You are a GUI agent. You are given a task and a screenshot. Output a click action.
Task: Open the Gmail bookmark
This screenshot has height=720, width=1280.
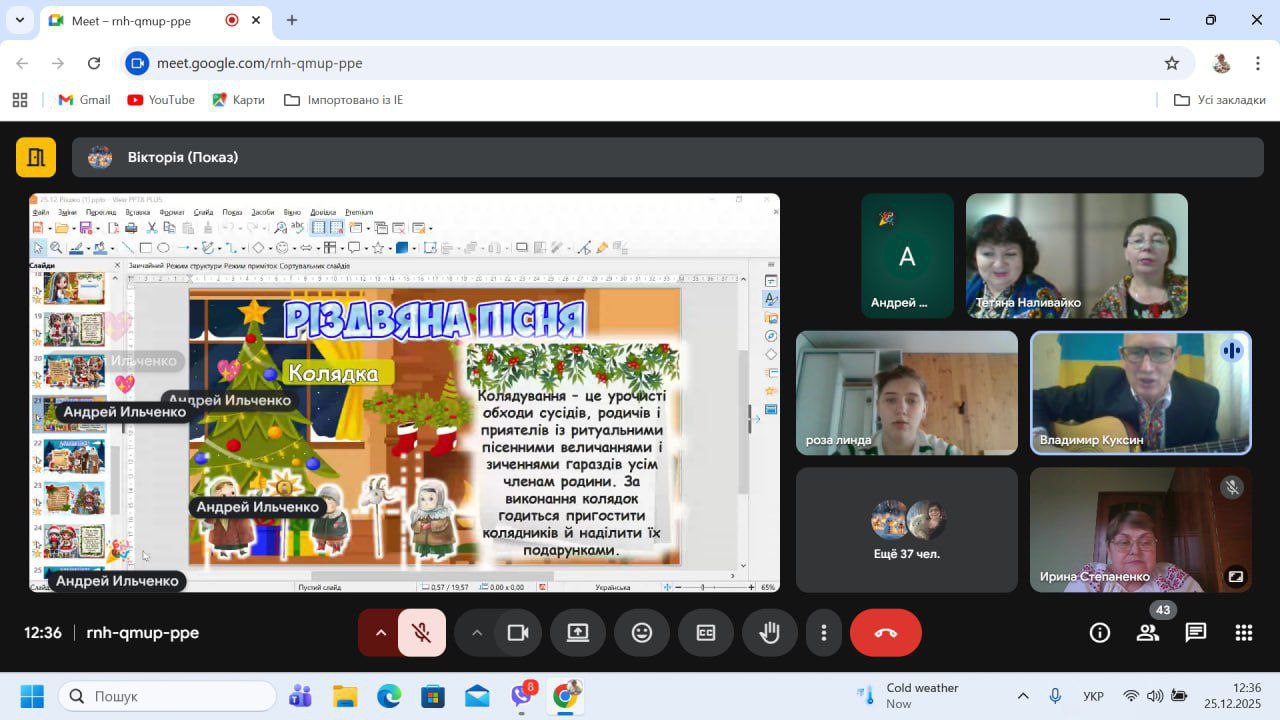point(84,100)
